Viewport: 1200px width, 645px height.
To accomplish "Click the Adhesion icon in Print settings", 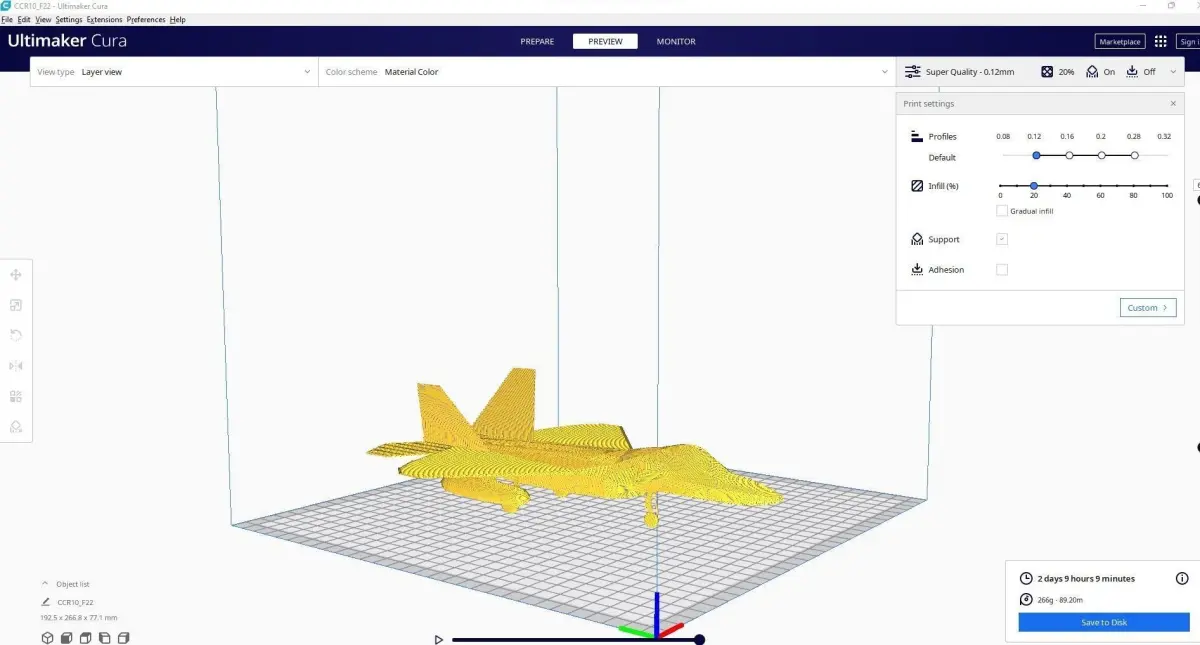I will (917, 270).
